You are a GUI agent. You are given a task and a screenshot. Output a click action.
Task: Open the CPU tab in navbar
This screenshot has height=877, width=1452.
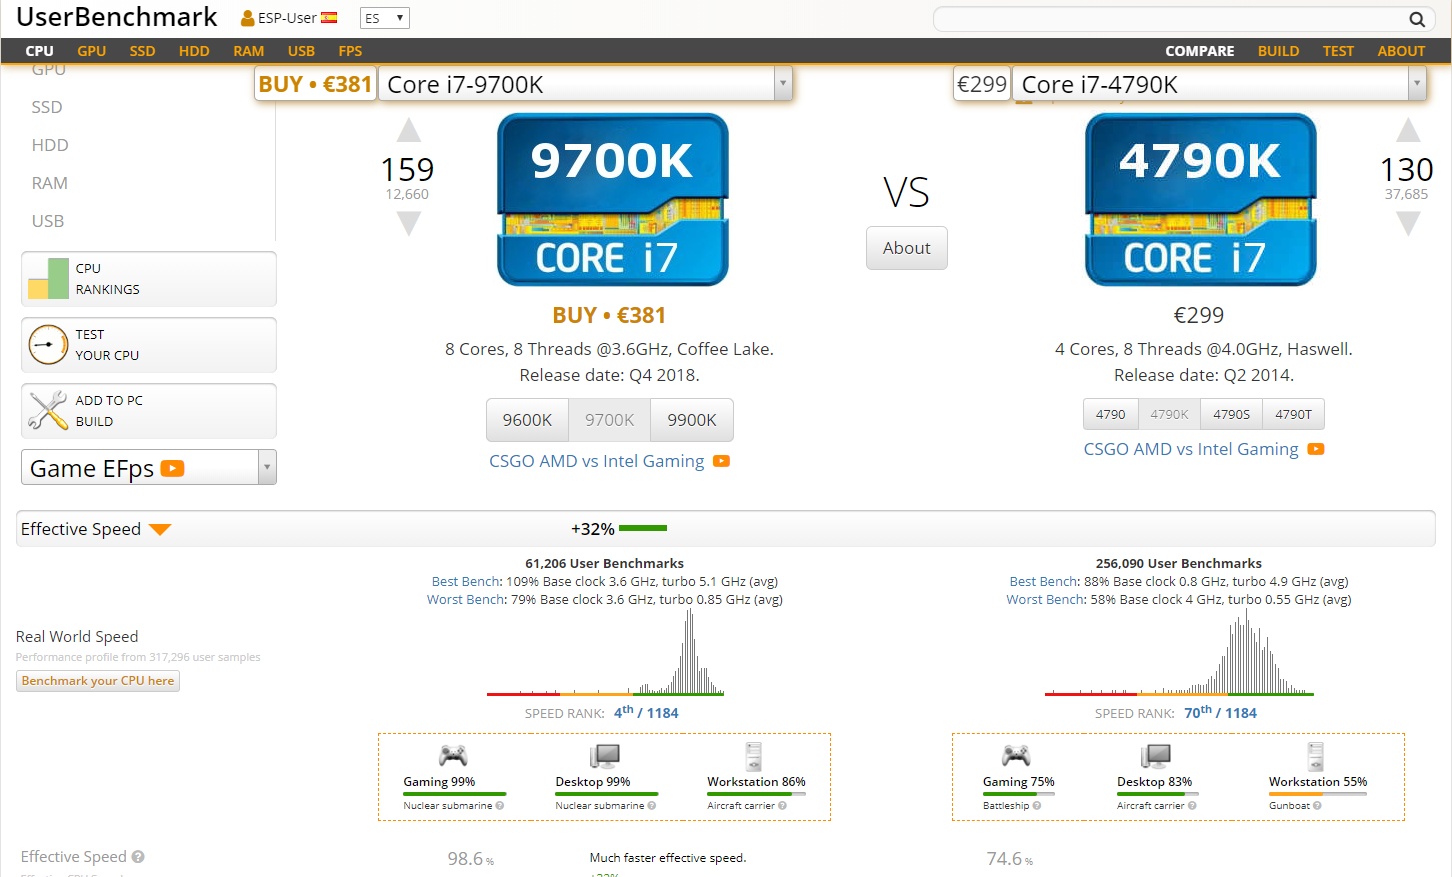point(40,51)
